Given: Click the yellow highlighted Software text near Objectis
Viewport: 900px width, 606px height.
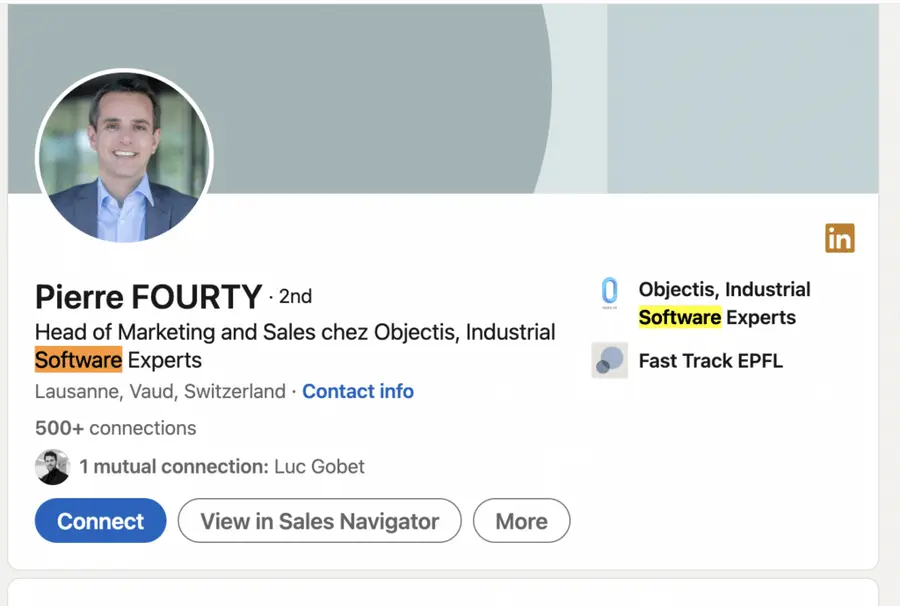Looking at the screenshot, I should pos(680,317).
